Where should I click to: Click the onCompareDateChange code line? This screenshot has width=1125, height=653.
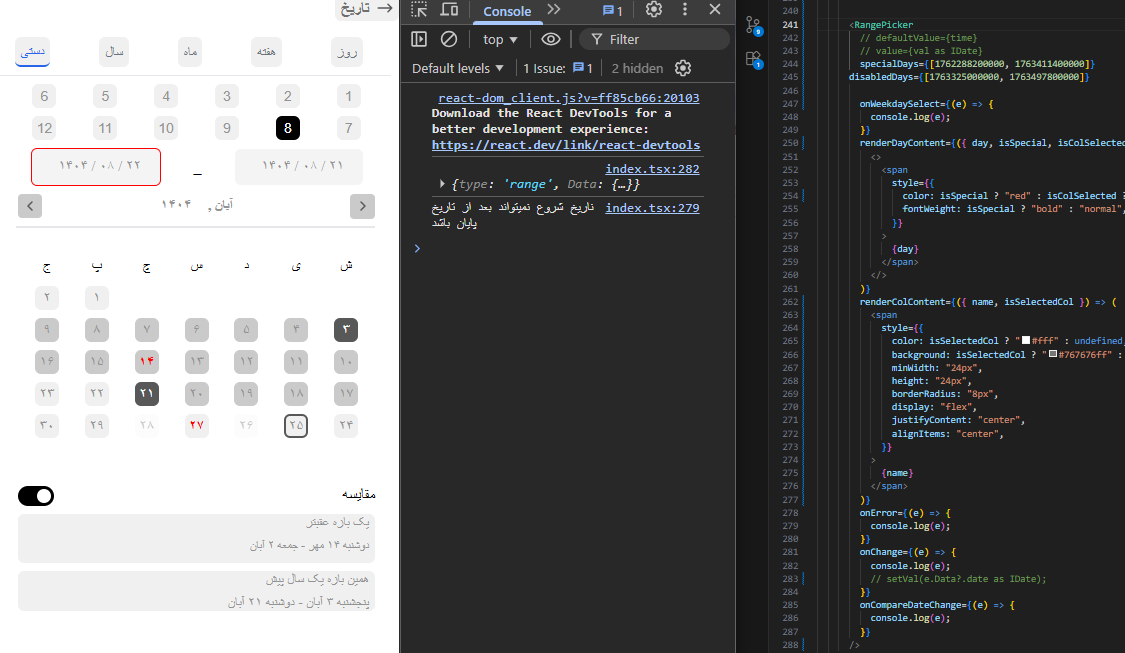click(937, 605)
